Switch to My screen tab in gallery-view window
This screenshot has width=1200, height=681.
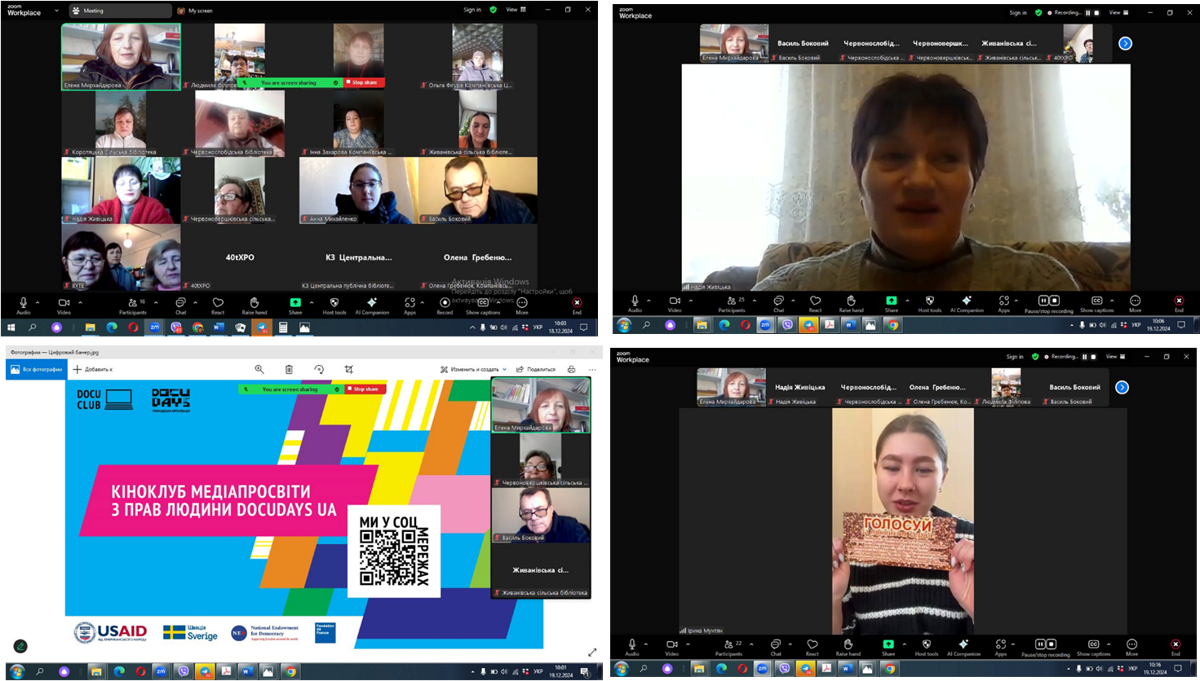[x=194, y=10]
